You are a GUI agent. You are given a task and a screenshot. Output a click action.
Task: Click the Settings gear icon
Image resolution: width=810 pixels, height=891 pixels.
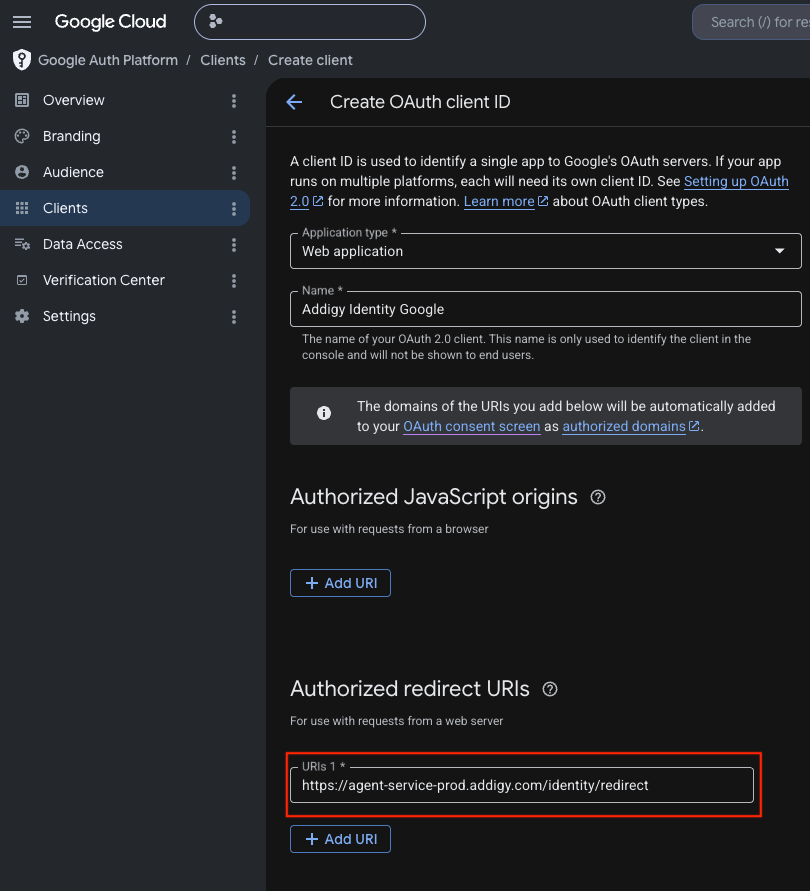(x=22, y=316)
